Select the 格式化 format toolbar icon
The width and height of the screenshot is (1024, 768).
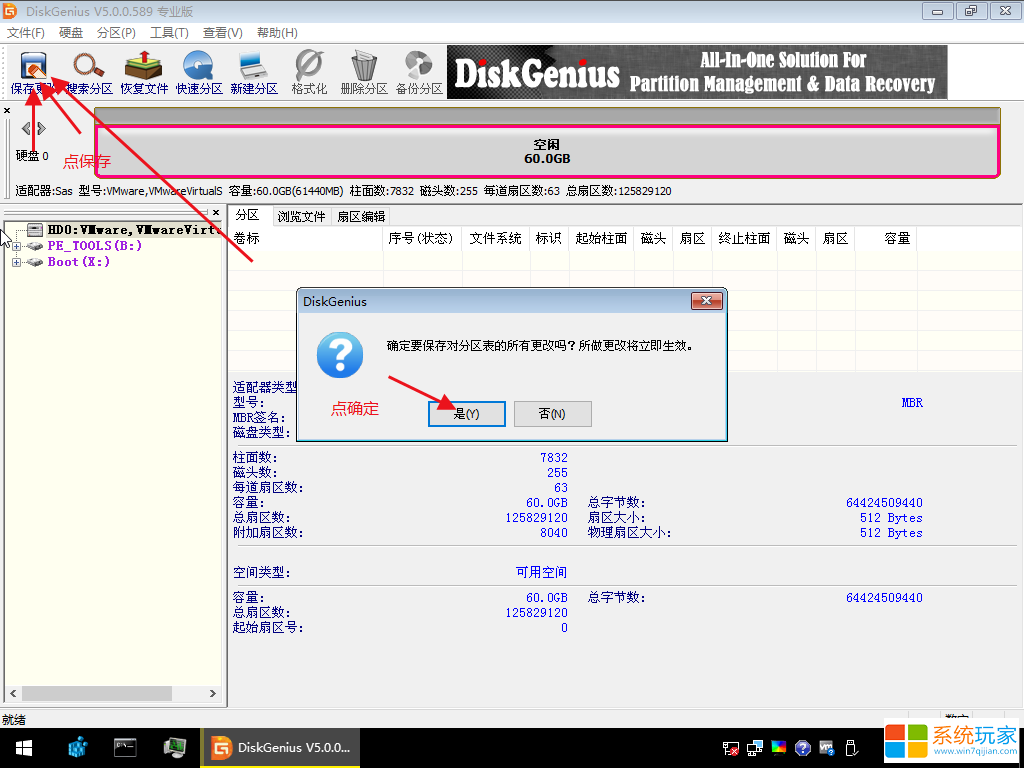tap(309, 73)
